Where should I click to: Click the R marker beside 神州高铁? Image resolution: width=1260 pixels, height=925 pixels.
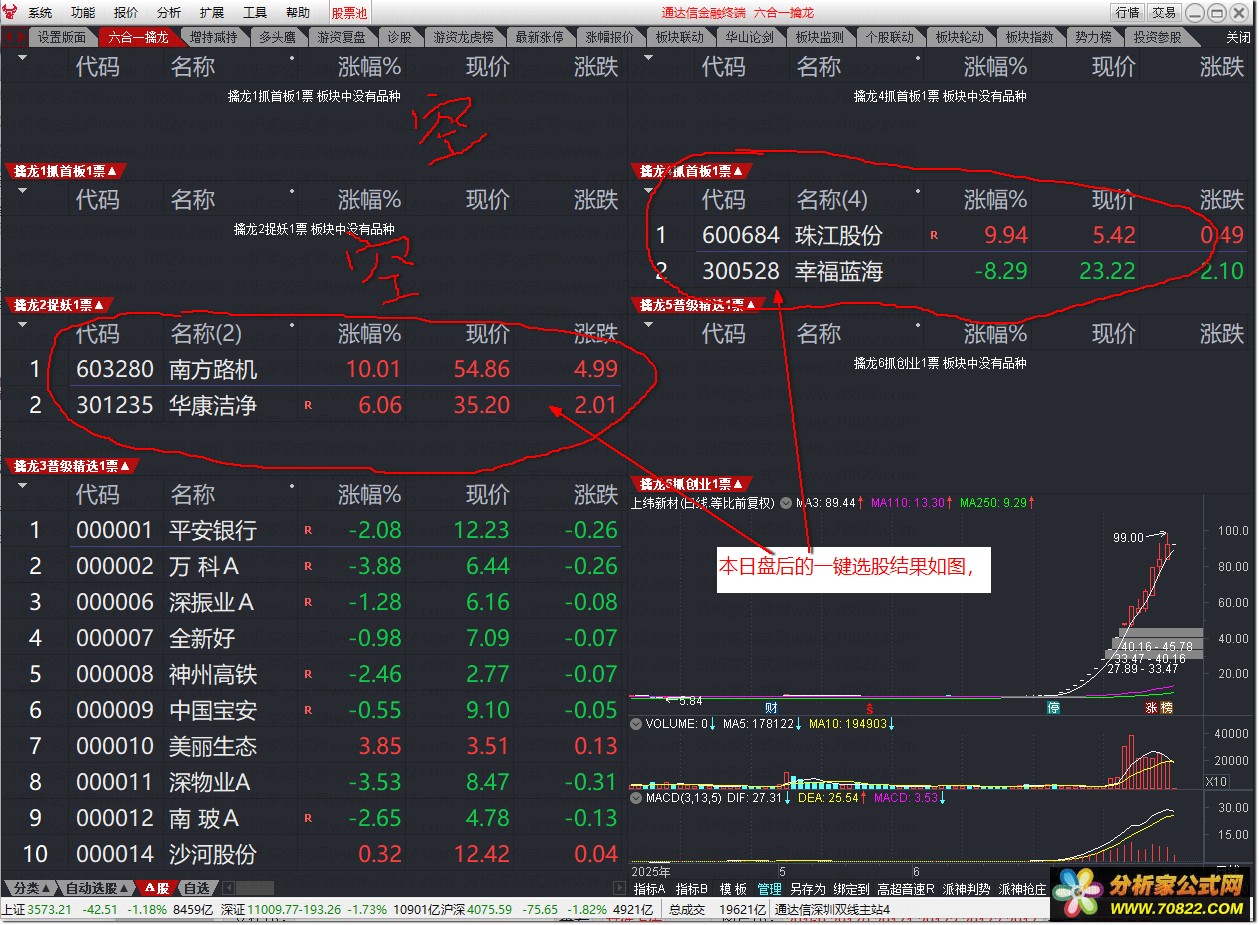[x=308, y=675]
